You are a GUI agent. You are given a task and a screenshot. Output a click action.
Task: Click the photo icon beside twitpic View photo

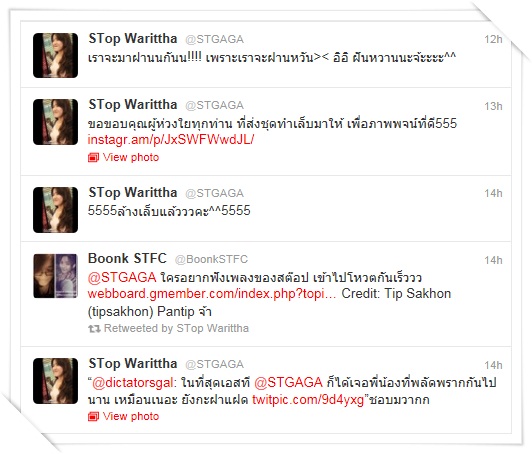(93, 416)
